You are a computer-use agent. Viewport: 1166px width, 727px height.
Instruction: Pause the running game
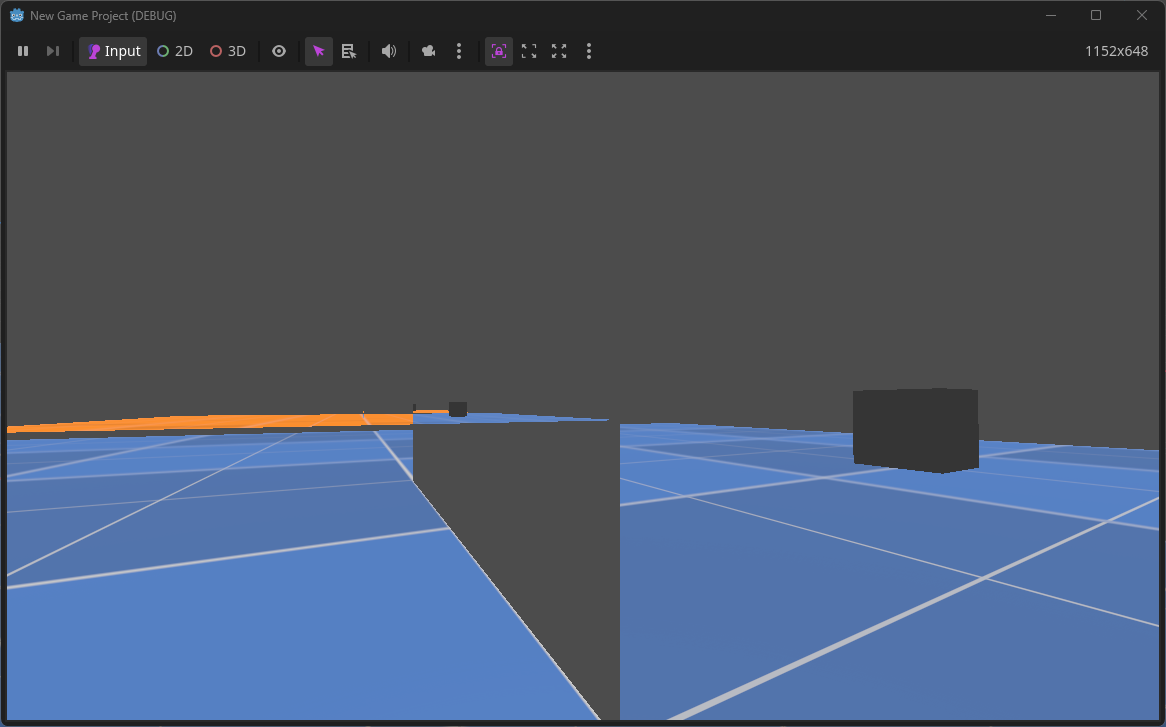click(23, 51)
